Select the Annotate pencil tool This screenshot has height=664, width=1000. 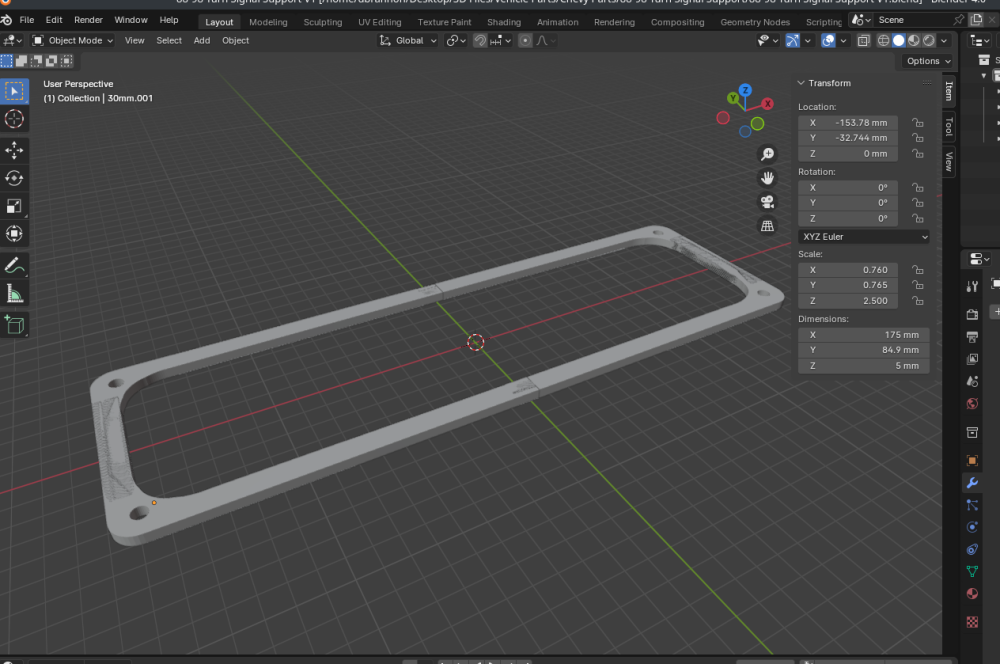(x=14, y=265)
